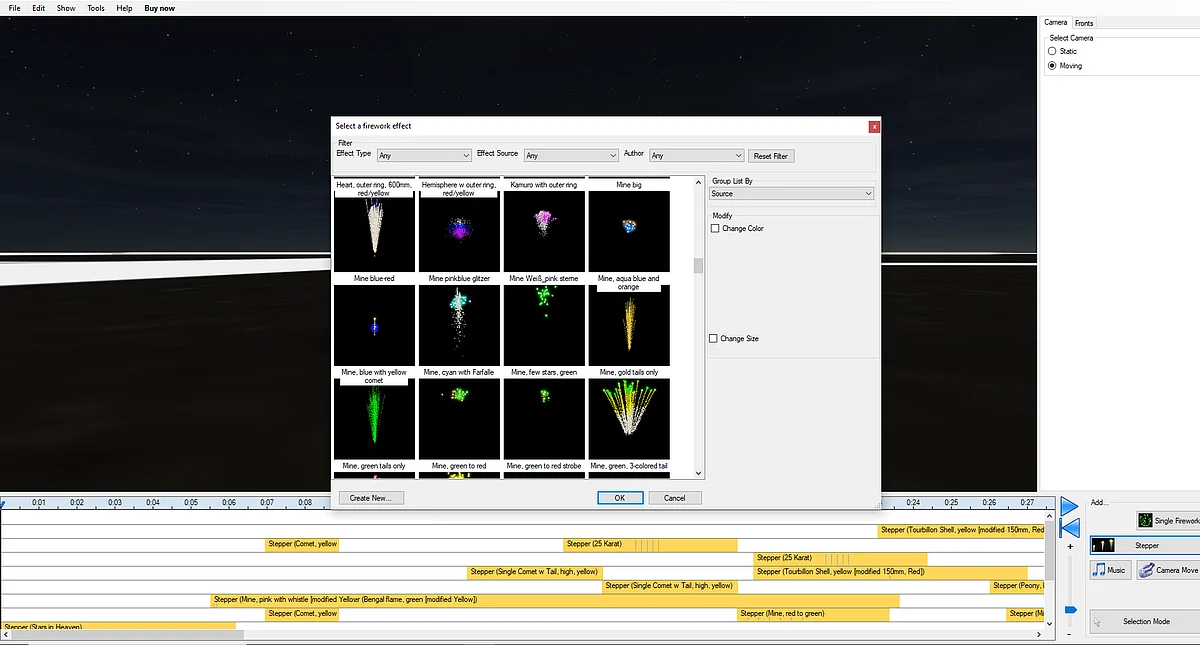Open the File menu
Viewport: 1200px width, 645px height.
coord(15,8)
